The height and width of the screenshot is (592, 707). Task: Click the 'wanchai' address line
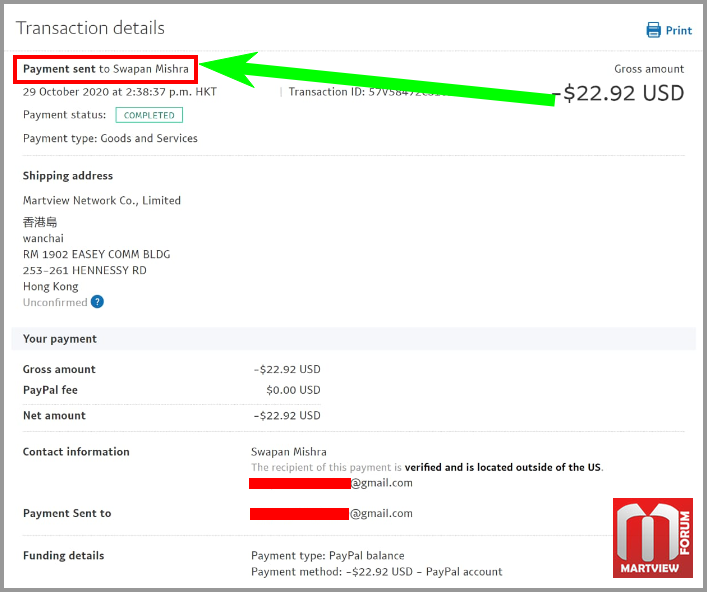click(43, 238)
